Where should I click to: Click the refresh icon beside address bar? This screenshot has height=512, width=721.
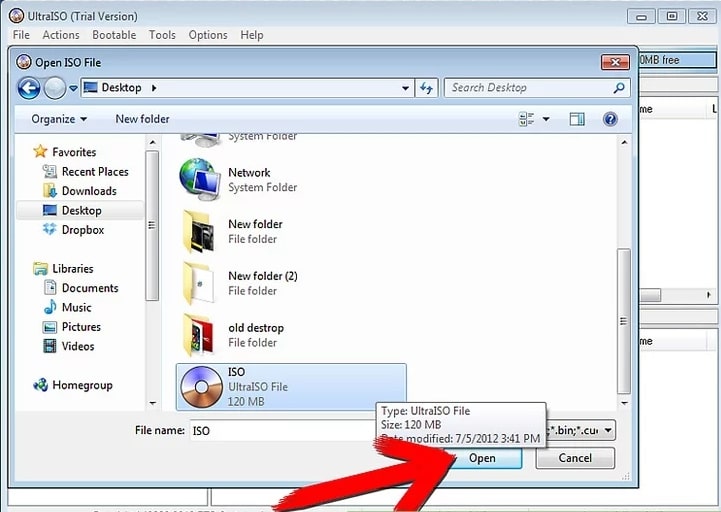click(x=426, y=88)
